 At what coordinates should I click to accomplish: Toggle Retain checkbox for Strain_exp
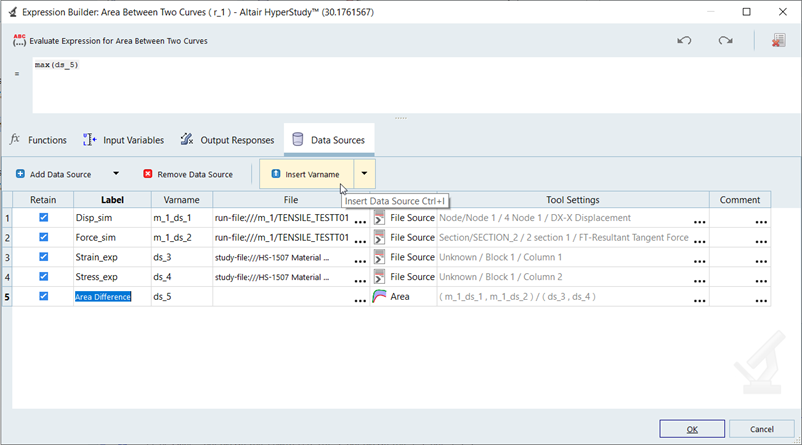click(x=43, y=257)
